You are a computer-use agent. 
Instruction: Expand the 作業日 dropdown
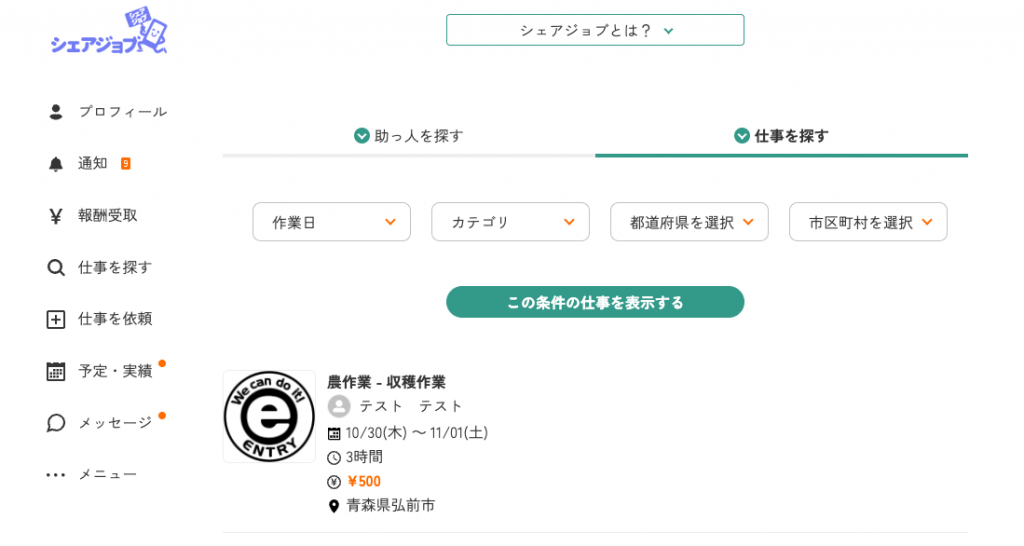[x=331, y=222]
